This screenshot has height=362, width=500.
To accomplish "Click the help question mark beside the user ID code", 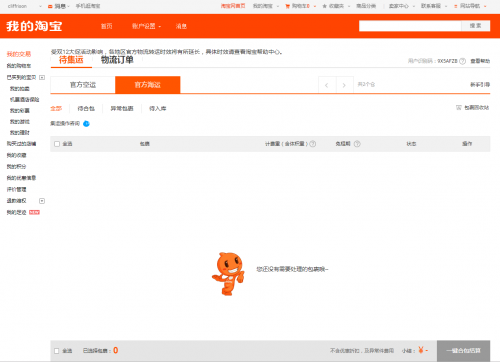I will (x=462, y=61).
